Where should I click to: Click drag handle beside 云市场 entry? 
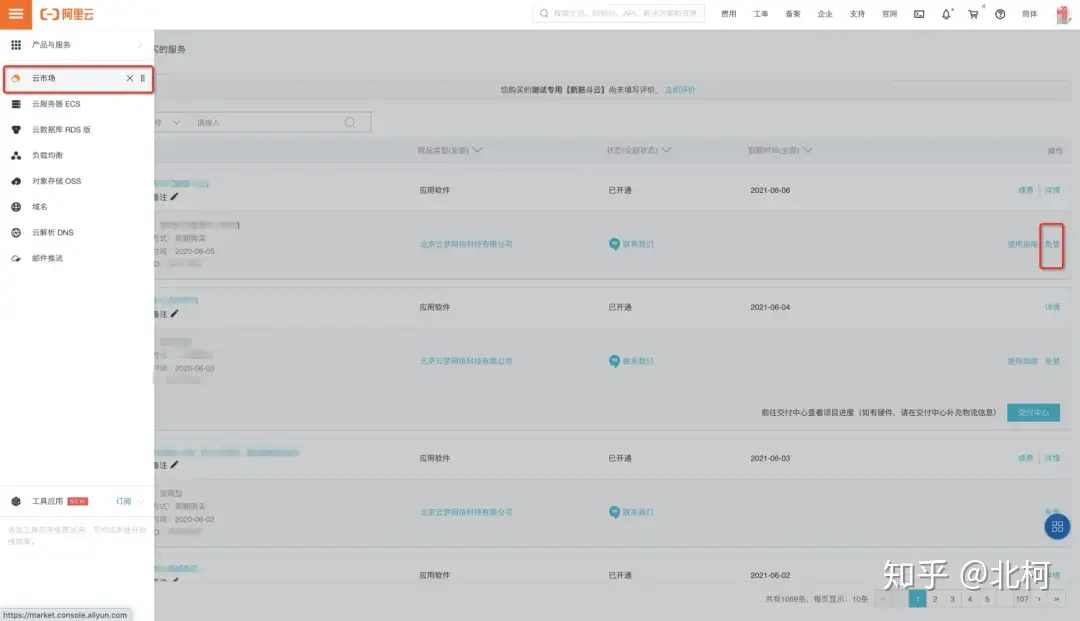pyautogui.click(x=143, y=78)
